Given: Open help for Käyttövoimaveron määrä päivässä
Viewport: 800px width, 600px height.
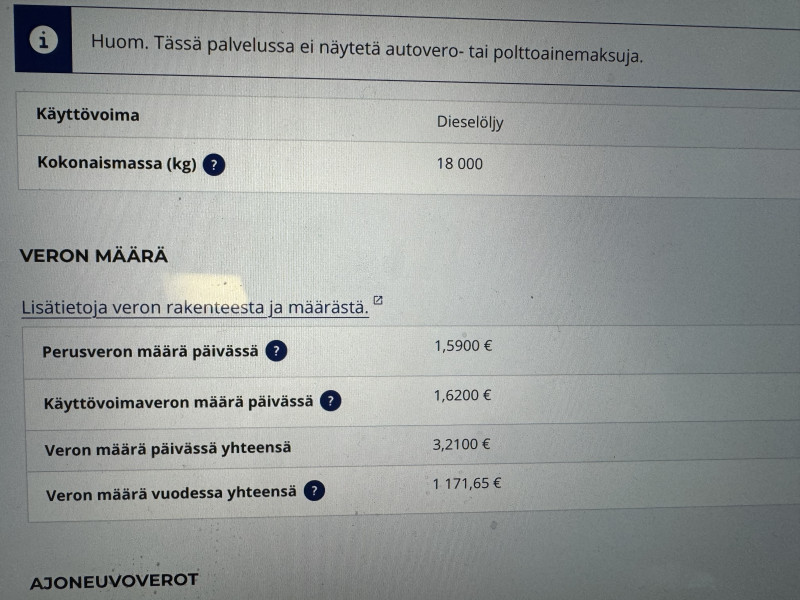Looking at the screenshot, I should point(331,401).
